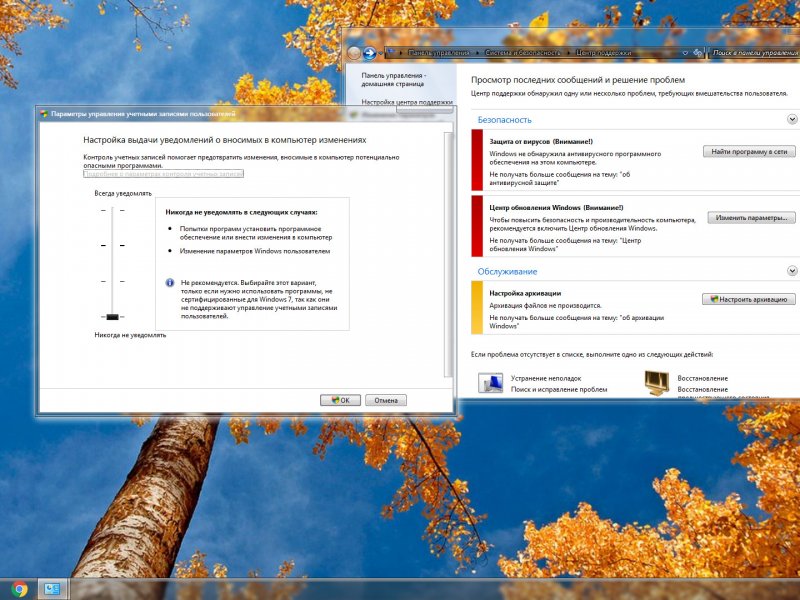
Task: Collapse the Безопасность section chevron
Action: (792, 119)
